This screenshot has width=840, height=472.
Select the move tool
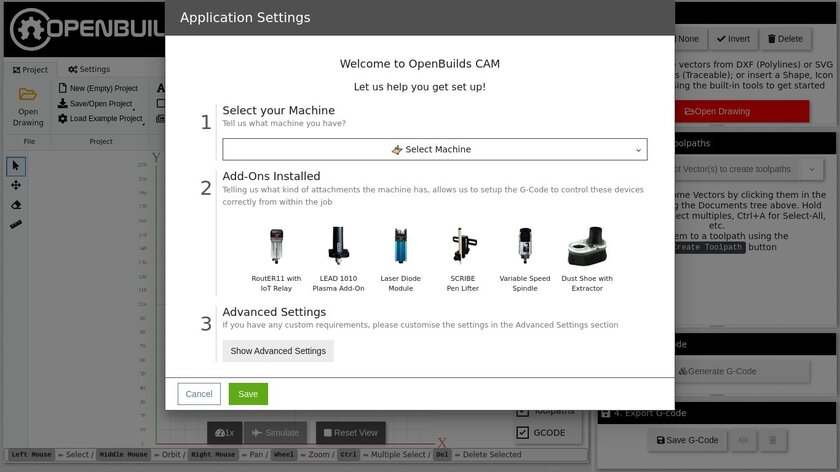[x=16, y=185]
